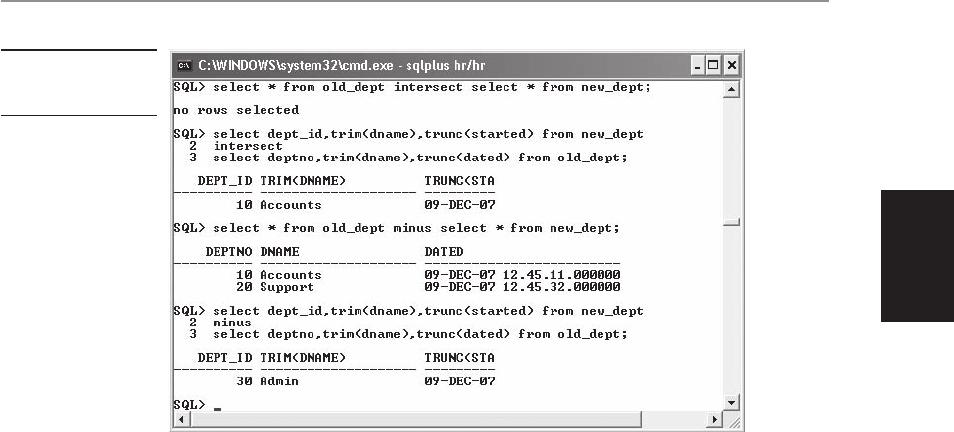Click the title bar text 'sqlplus hr/hr'
Image resolution: width=954 pixels, height=432 pixels.
coord(448,66)
